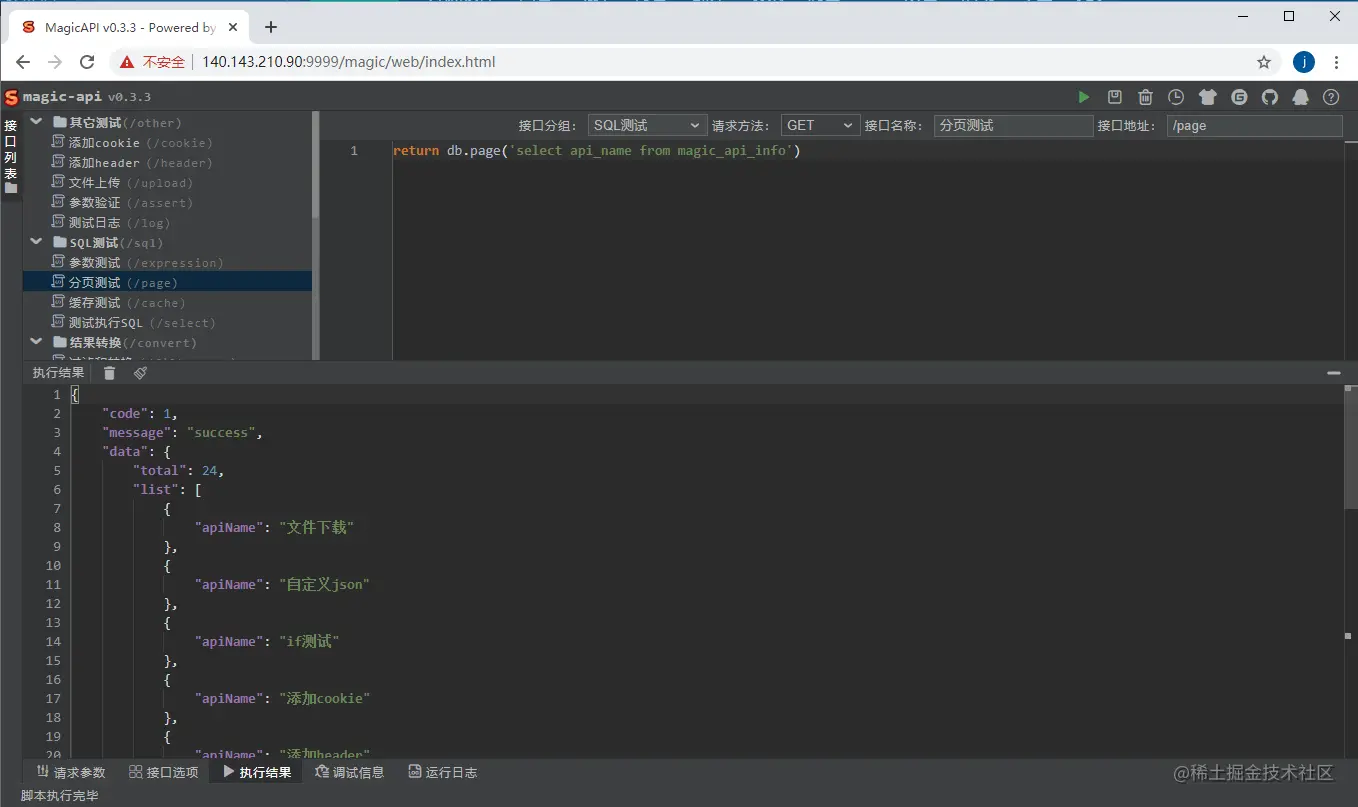Click the "apiName": "文件下载" result line
The width and height of the screenshot is (1358, 807).
(x=275, y=527)
